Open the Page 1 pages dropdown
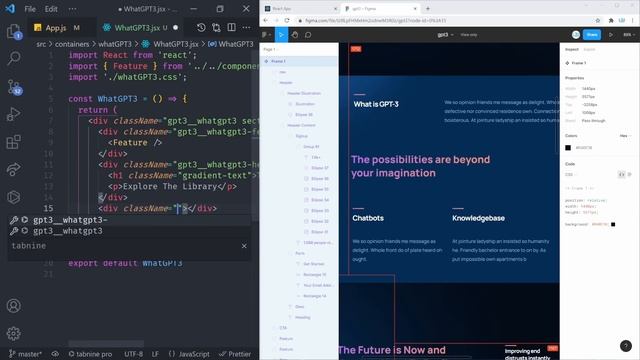This screenshot has height=360, width=640. 270,49
